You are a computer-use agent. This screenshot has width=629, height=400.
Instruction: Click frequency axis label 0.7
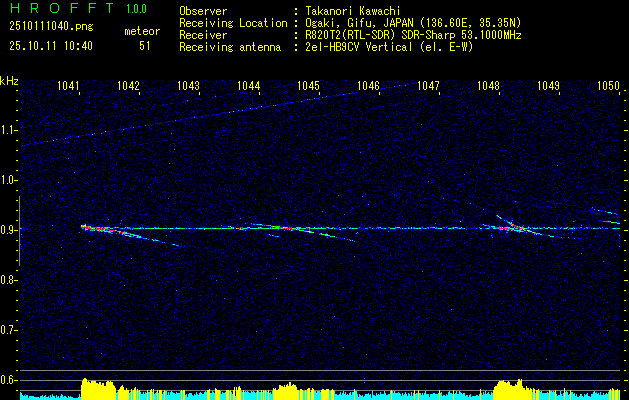coord(8,330)
